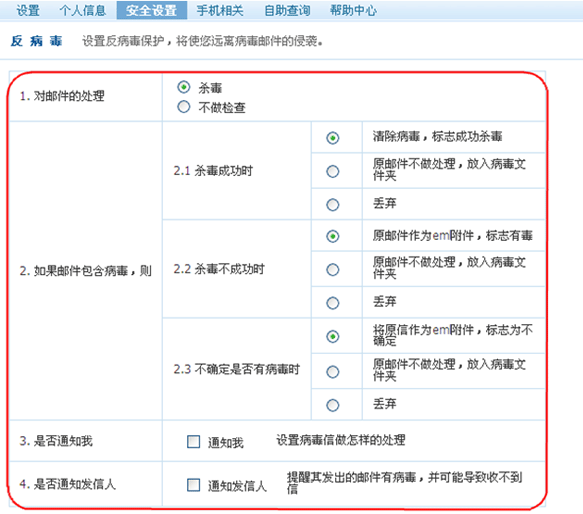Select 放入病毒文件夹 radio under 2.3 不确定是否有病毒时

332,372
